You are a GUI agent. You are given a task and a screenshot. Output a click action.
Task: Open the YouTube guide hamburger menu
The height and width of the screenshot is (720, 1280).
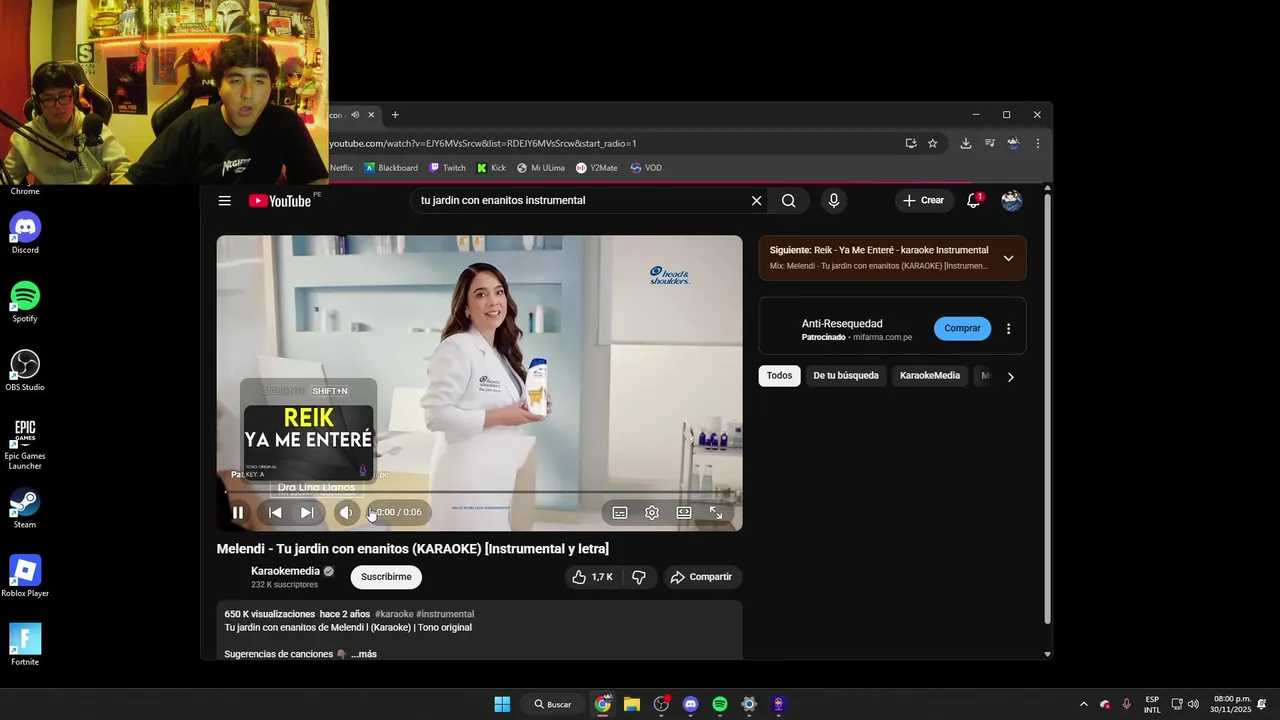pos(225,201)
